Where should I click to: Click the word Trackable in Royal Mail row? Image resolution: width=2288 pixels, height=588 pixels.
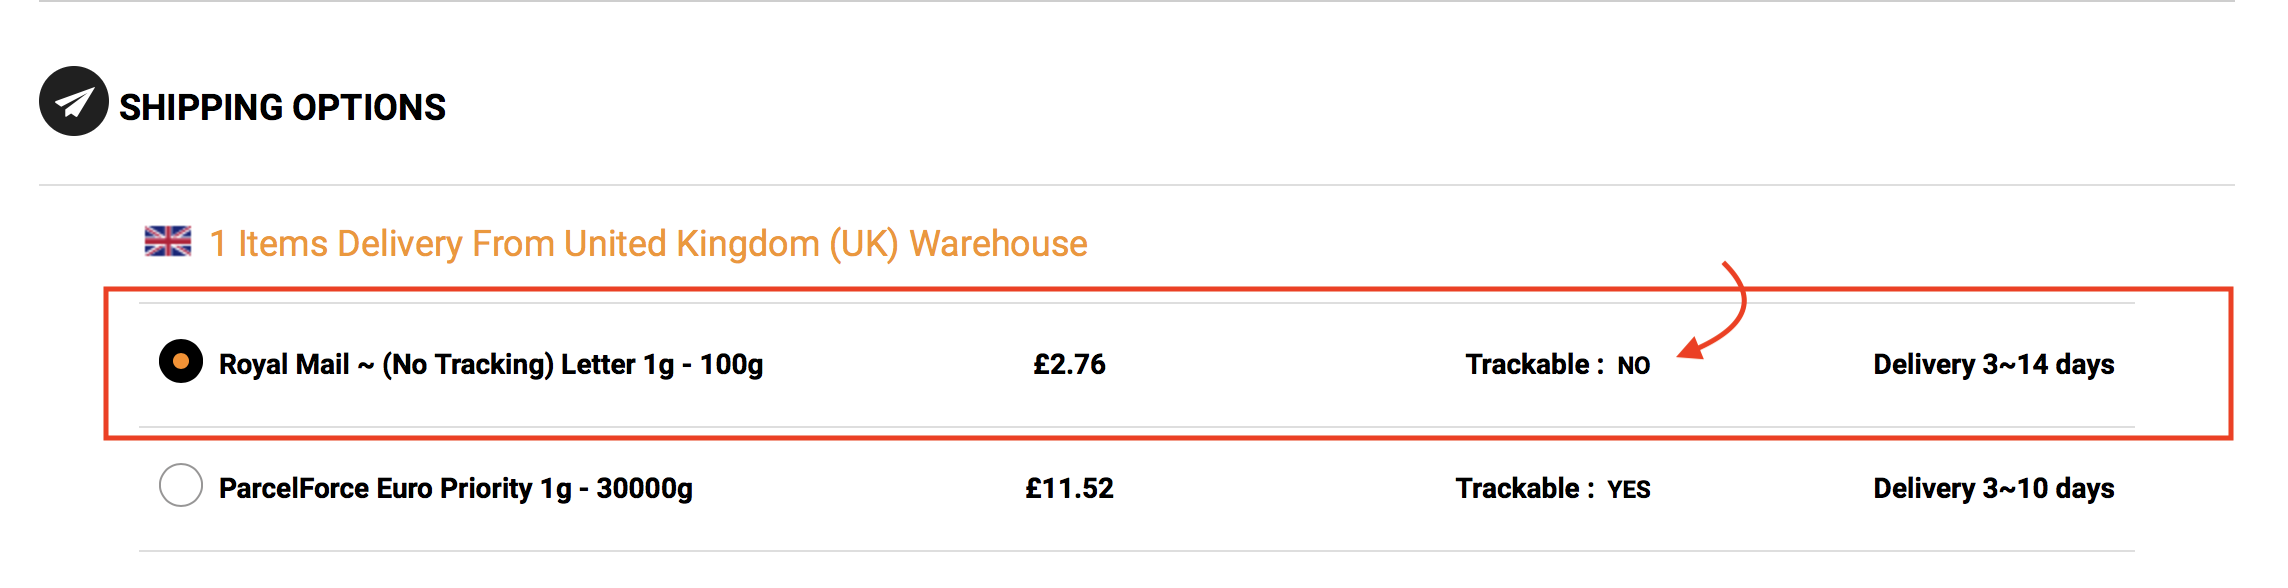pos(1527,364)
